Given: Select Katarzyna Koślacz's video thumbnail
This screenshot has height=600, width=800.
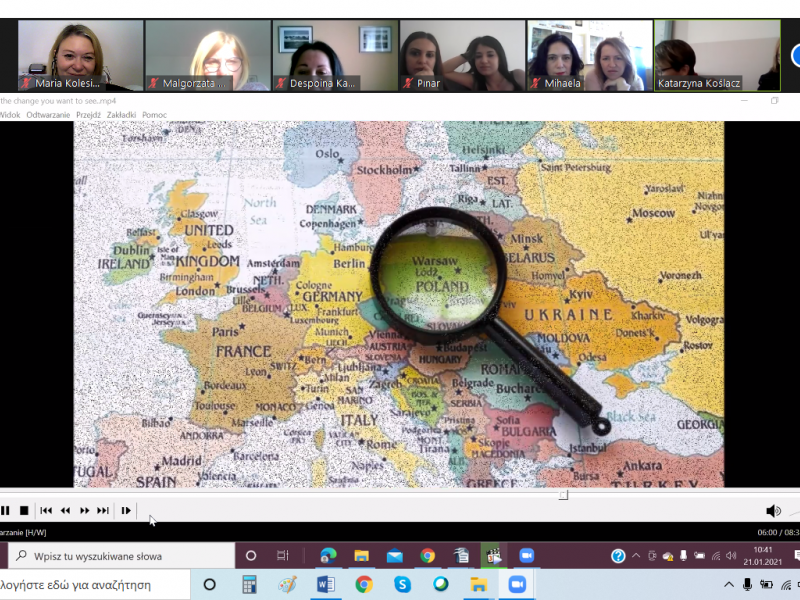Looking at the screenshot, I should click(717, 55).
